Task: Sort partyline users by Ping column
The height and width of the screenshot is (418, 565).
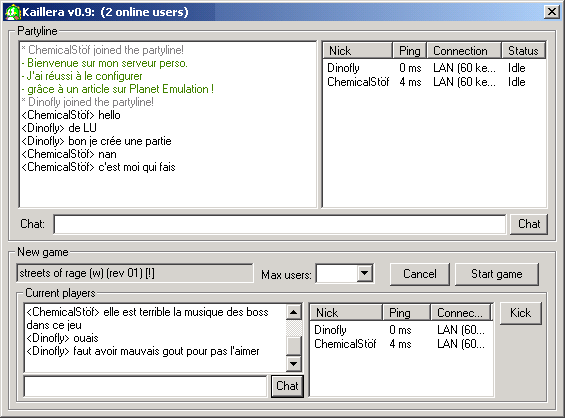Action: [x=410, y=51]
